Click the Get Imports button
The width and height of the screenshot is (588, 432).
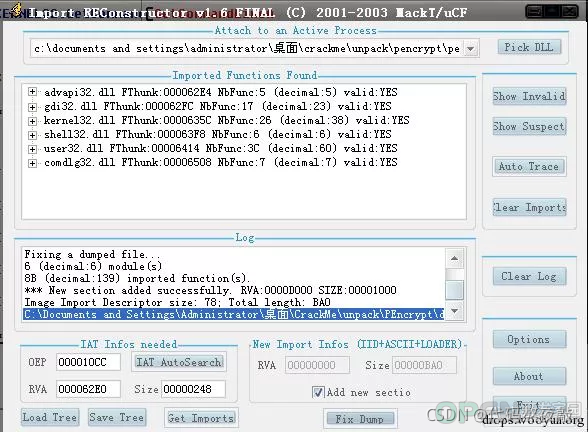click(201, 418)
